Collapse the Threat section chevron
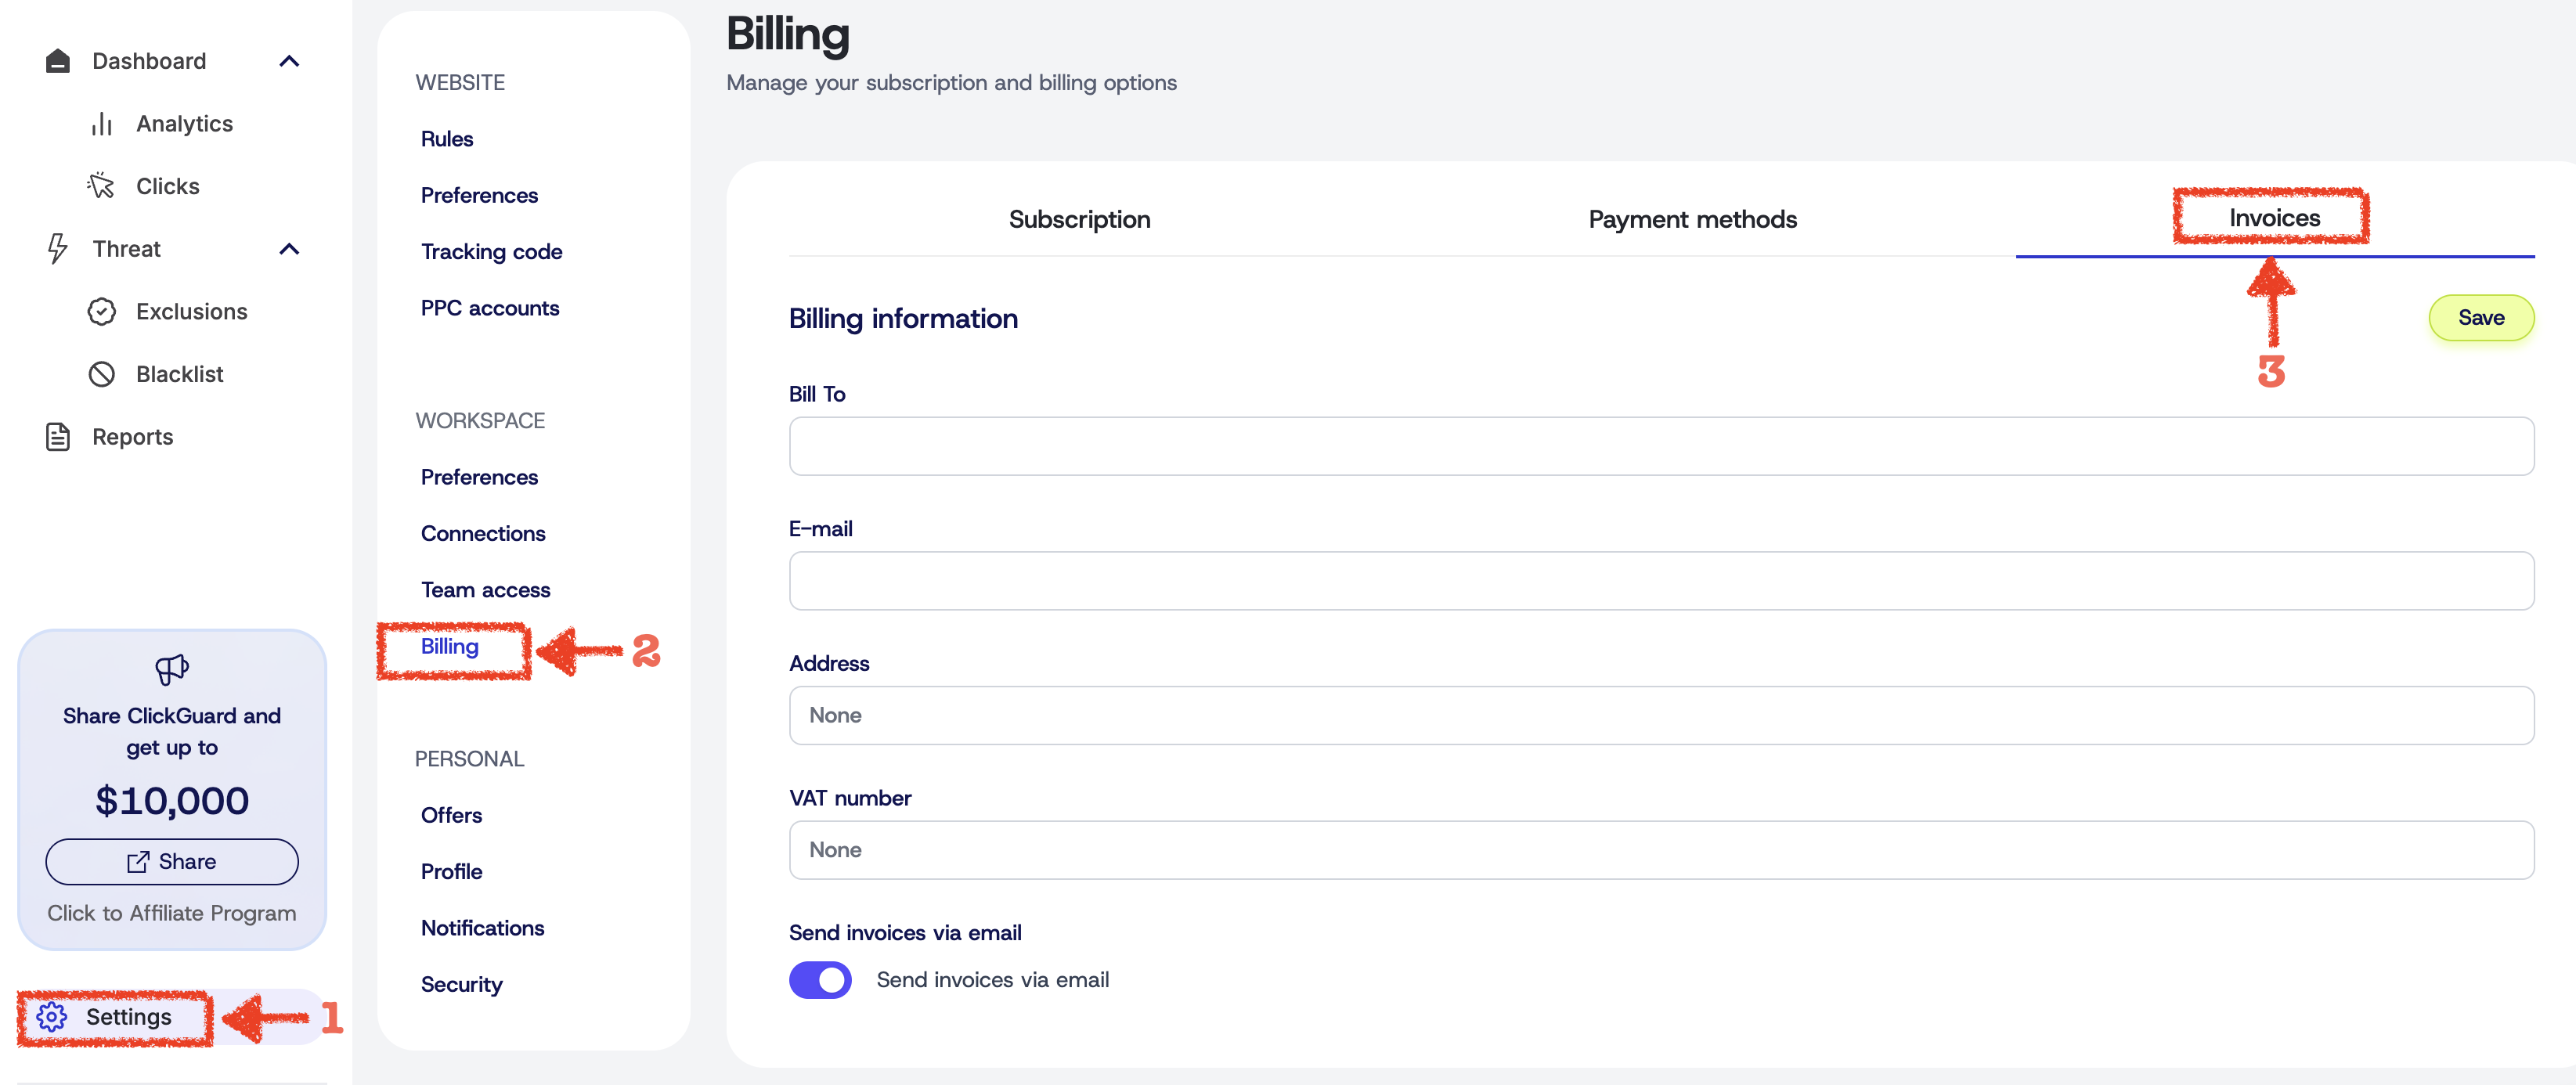The width and height of the screenshot is (2576, 1085). (289, 249)
